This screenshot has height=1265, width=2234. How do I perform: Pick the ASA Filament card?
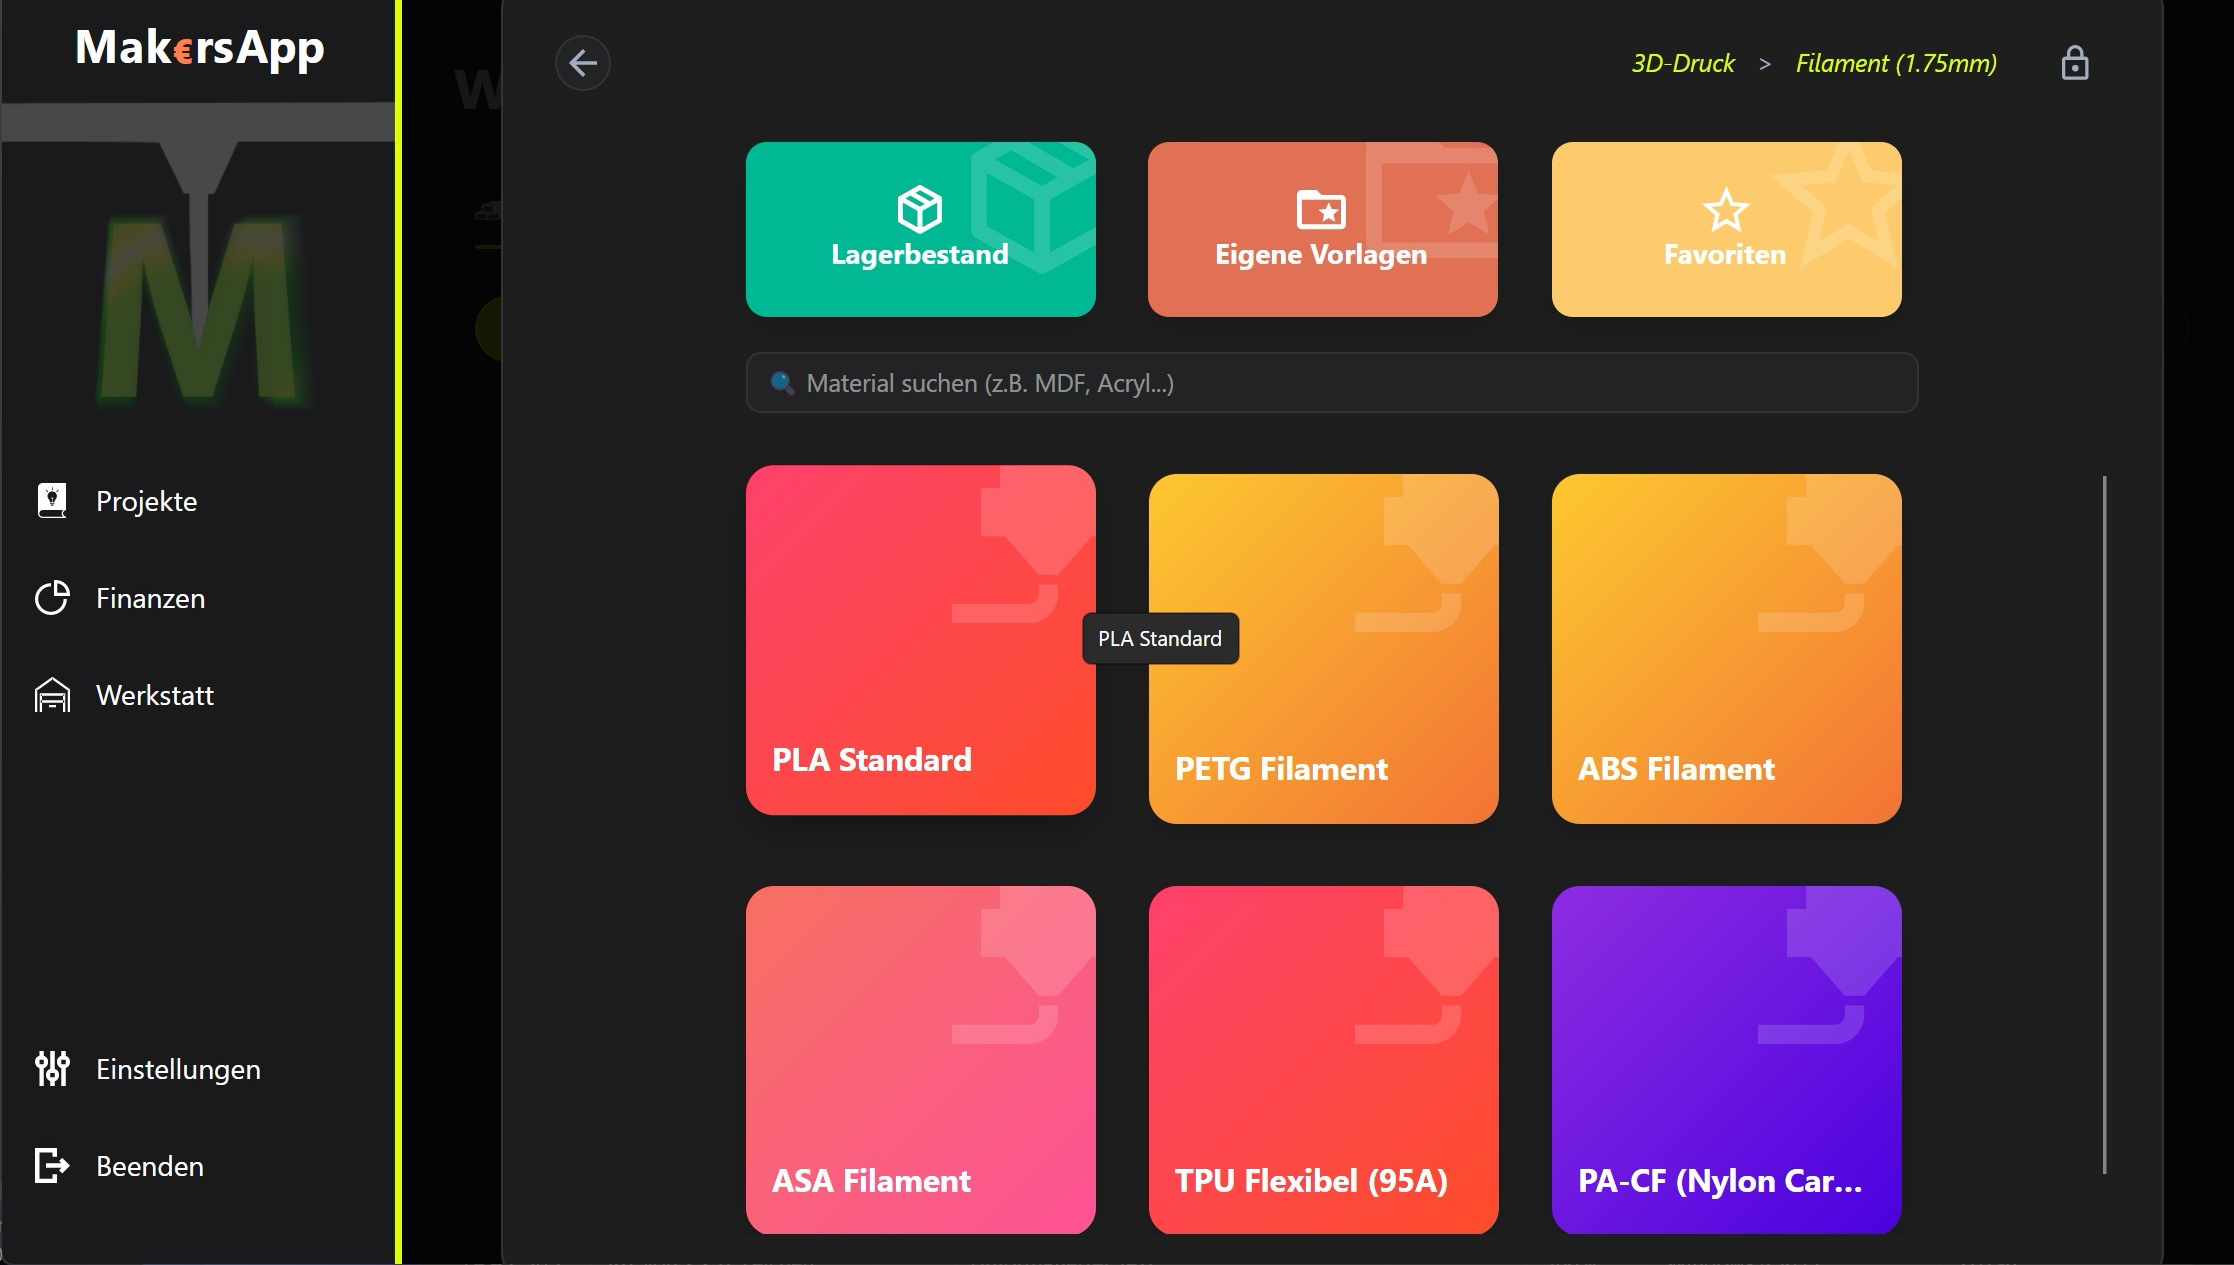click(x=920, y=1060)
